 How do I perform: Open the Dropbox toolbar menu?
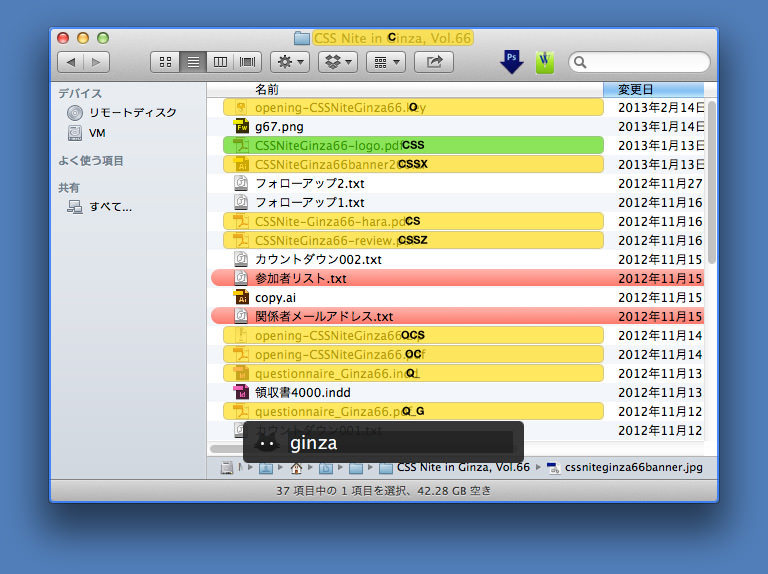(338, 62)
